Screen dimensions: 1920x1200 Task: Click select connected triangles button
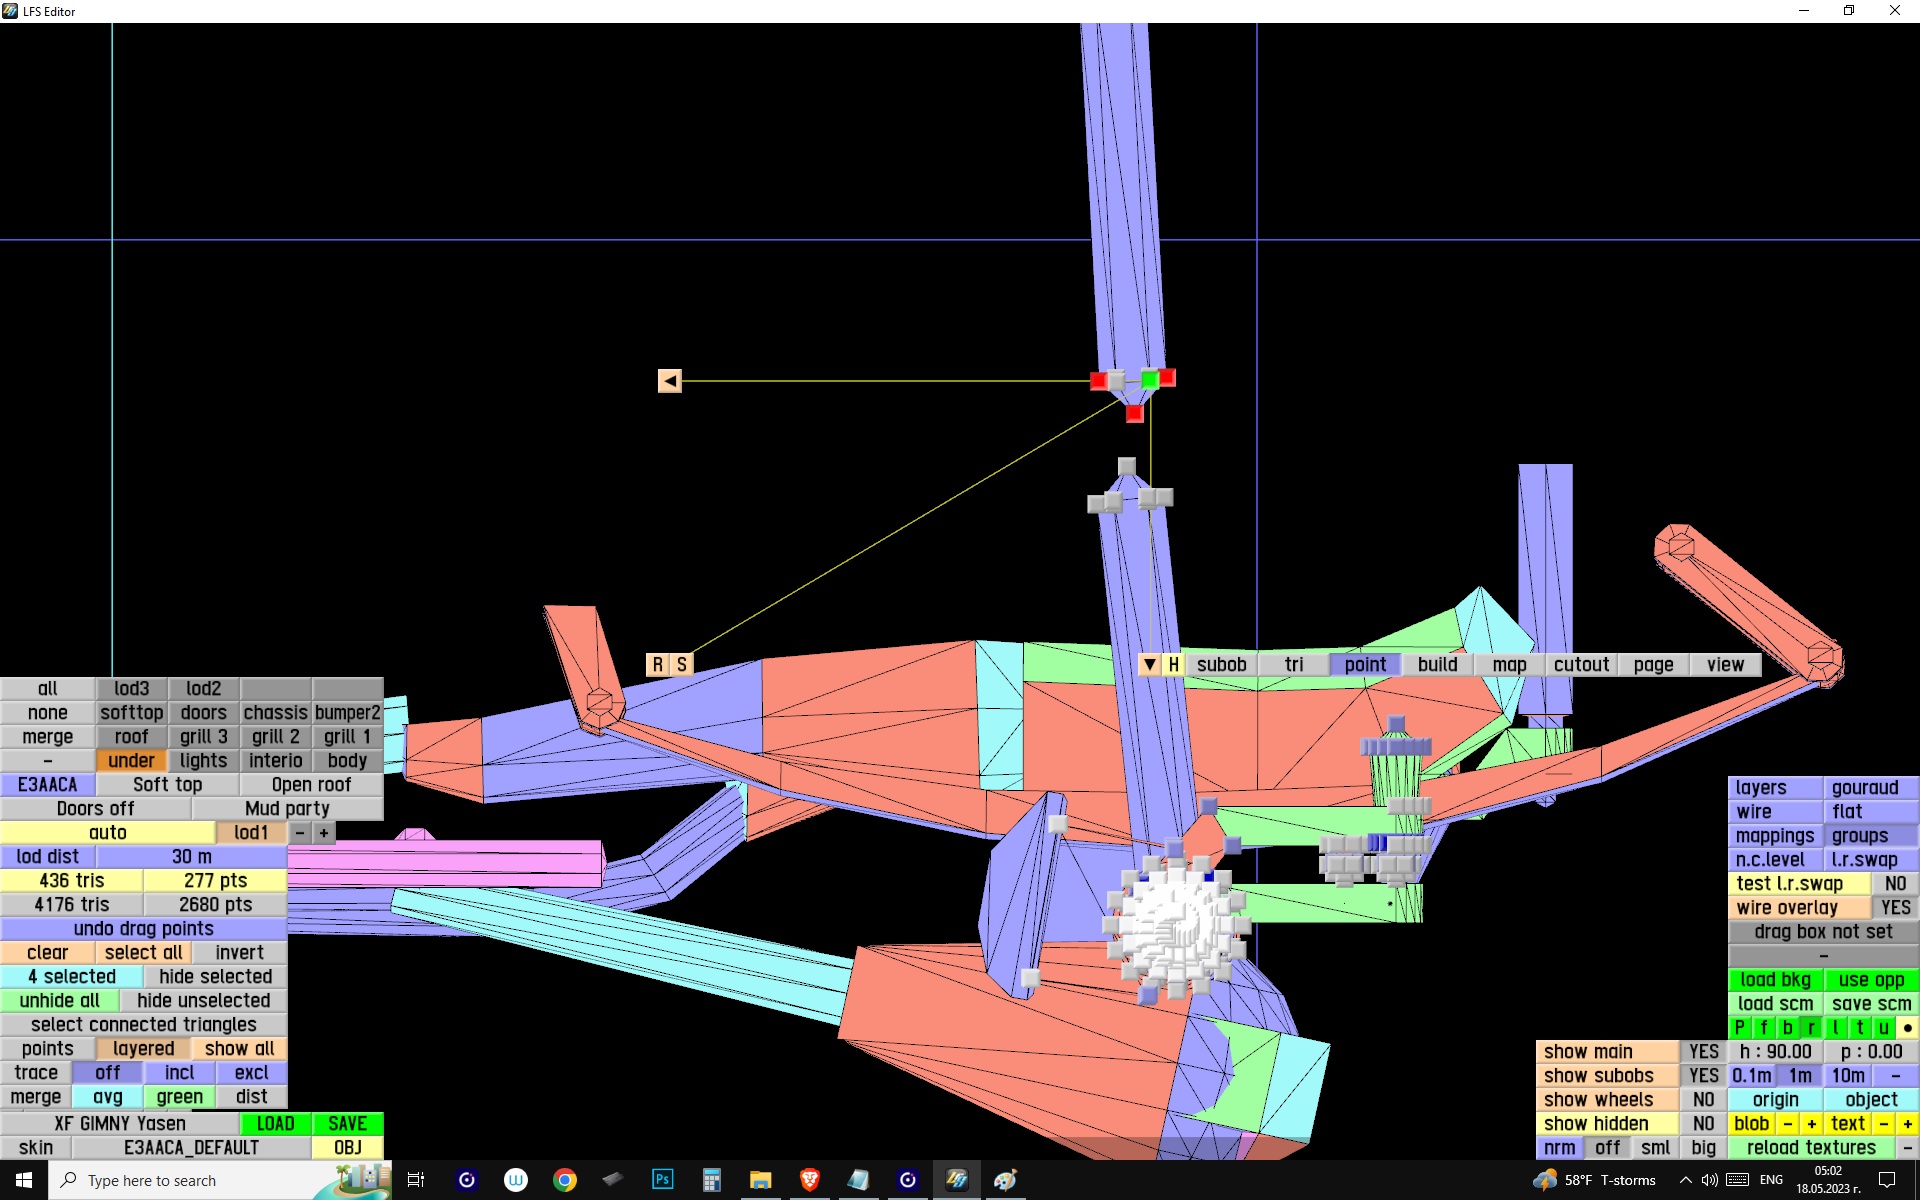point(143,1025)
